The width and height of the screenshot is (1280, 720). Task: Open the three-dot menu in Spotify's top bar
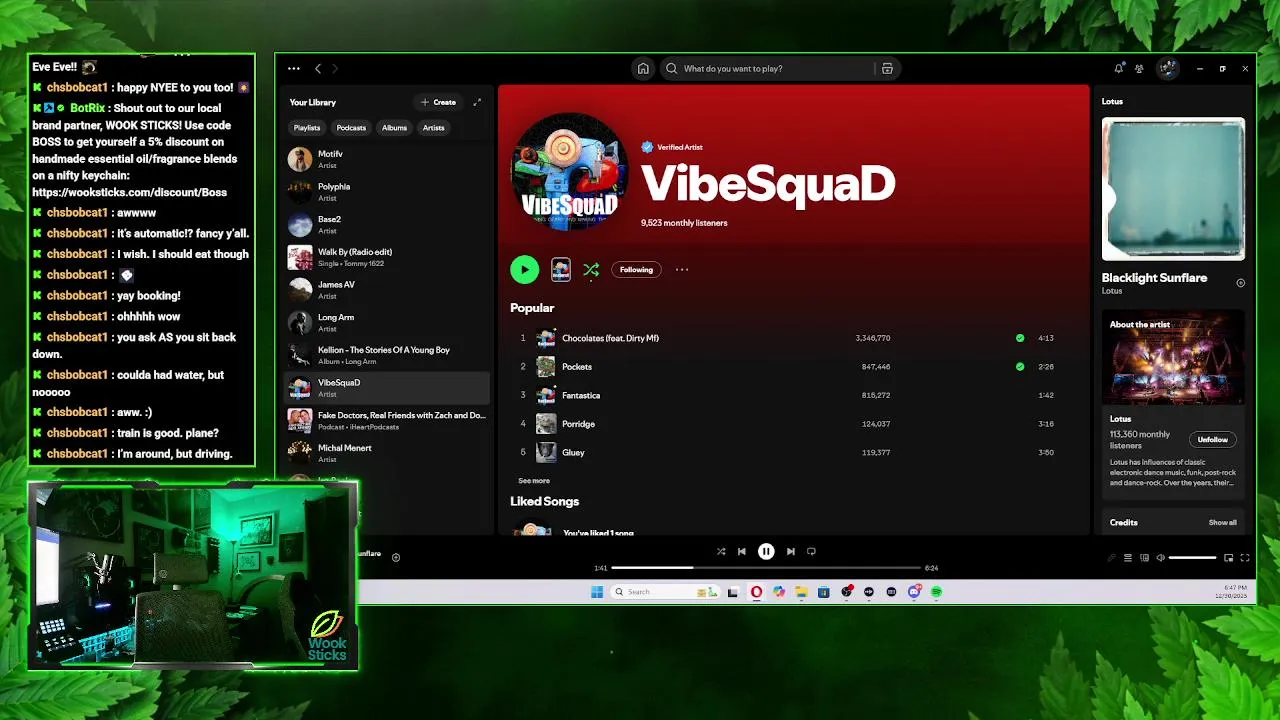click(x=293, y=69)
